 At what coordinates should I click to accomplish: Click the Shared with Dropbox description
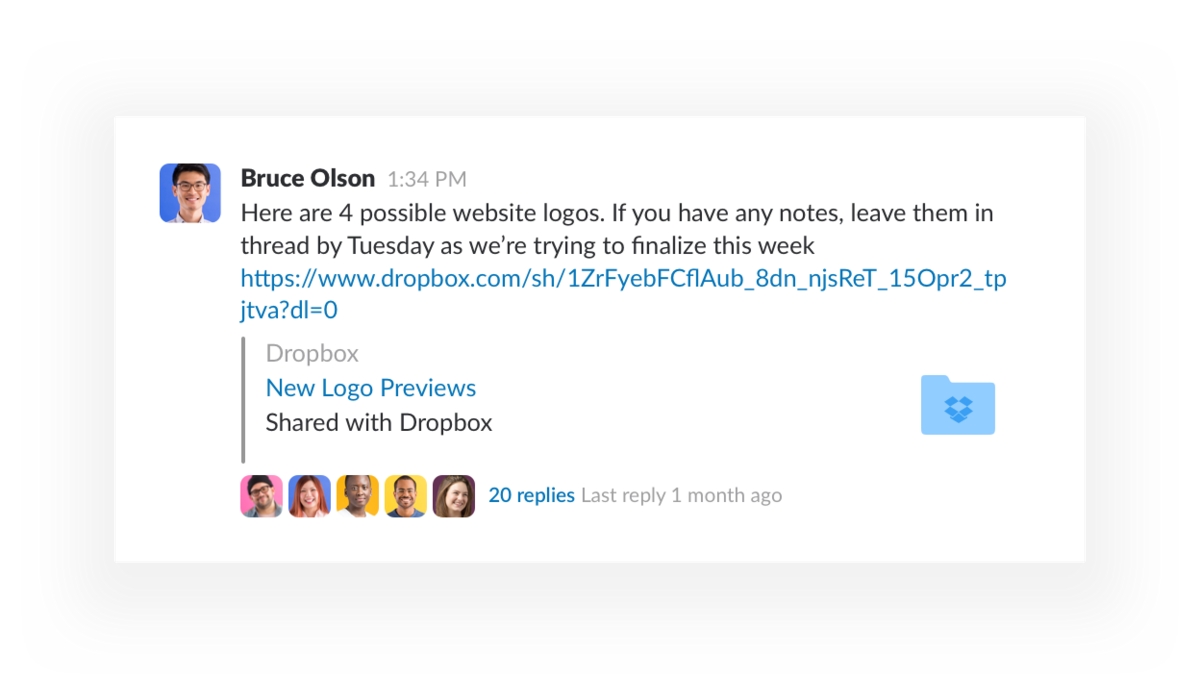[x=379, y=422]
